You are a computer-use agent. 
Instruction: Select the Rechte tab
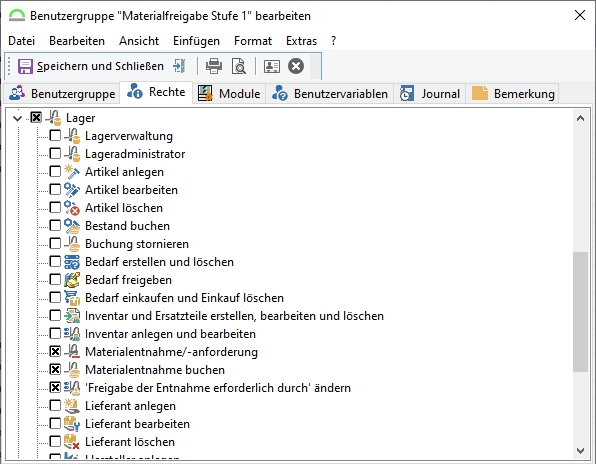(x=156, y=92)
